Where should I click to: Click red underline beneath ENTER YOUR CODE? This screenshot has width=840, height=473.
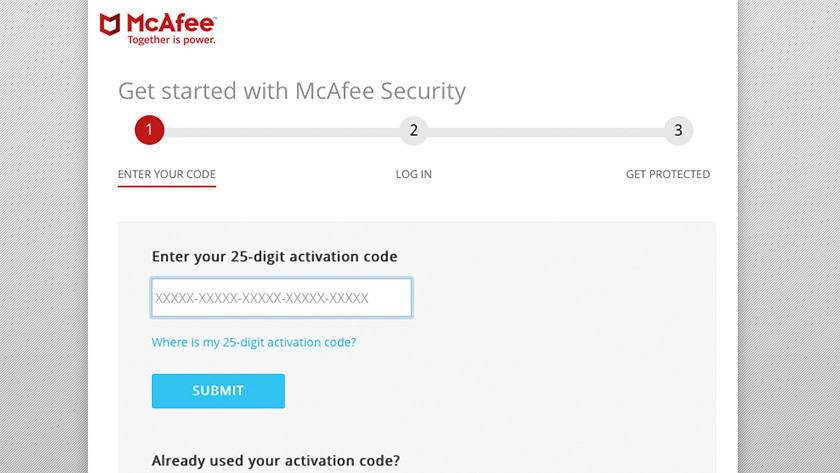click(167, 186)
